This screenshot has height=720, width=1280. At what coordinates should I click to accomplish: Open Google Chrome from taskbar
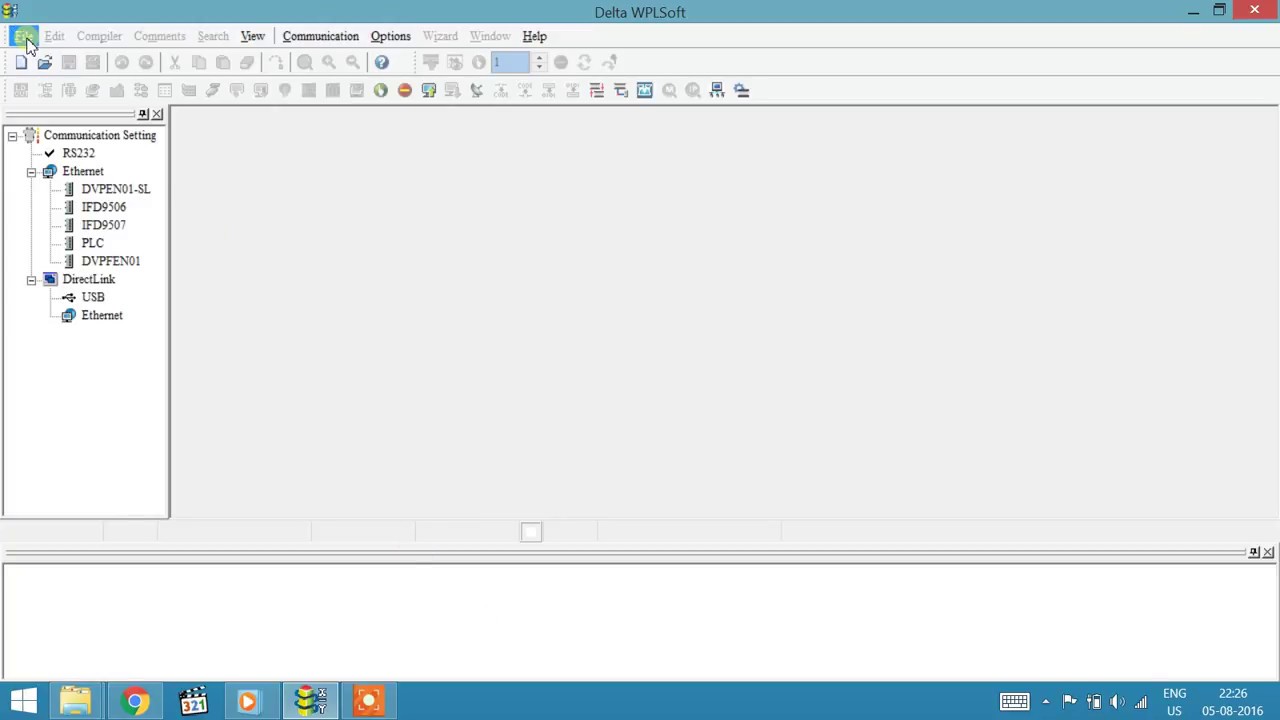(135, 700)
